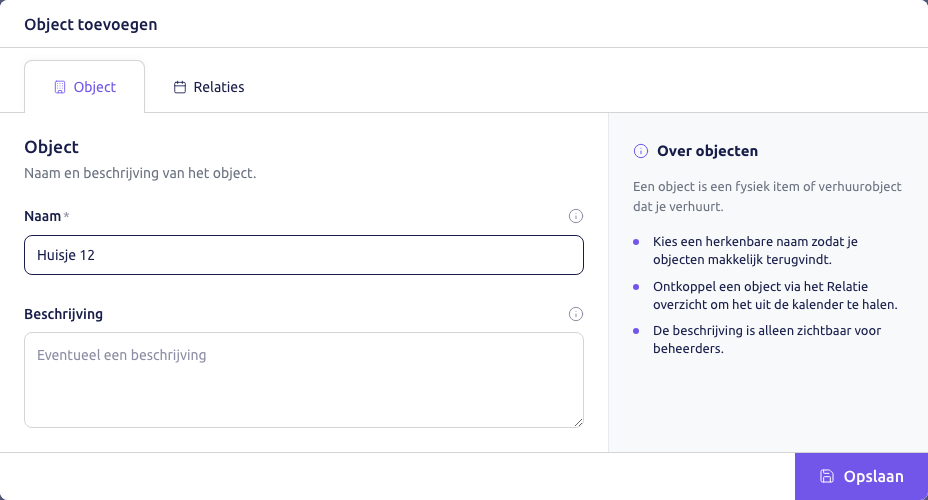The image size is (928, 500).
Task: Click the tip starting 'Kies een herkenbare naam'
Action: [755, 250]
